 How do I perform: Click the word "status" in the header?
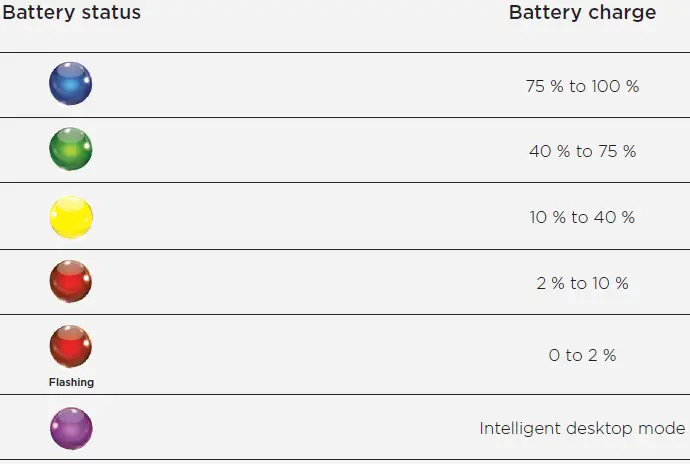(108, 13)
